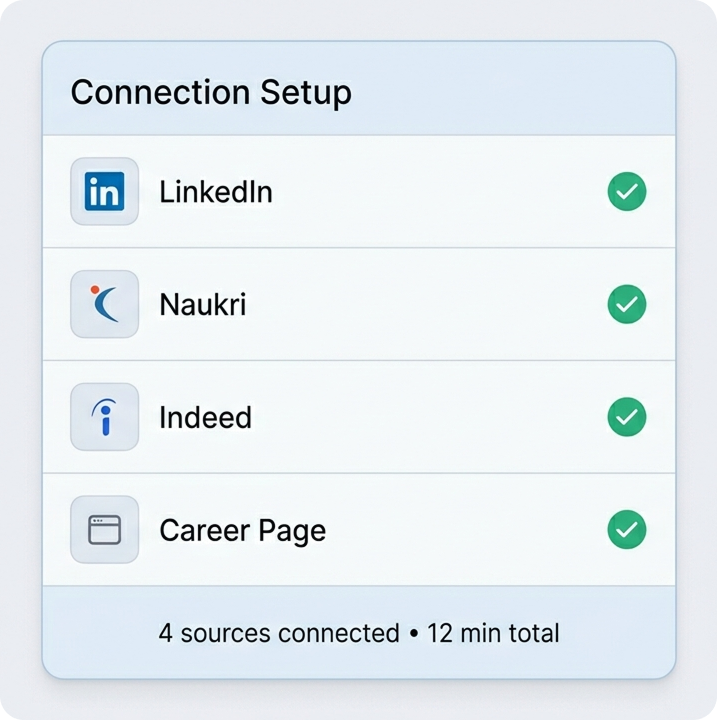Toggle the green checkmark for Career Page
717x720 pixels.
click(x=627, y=529)
